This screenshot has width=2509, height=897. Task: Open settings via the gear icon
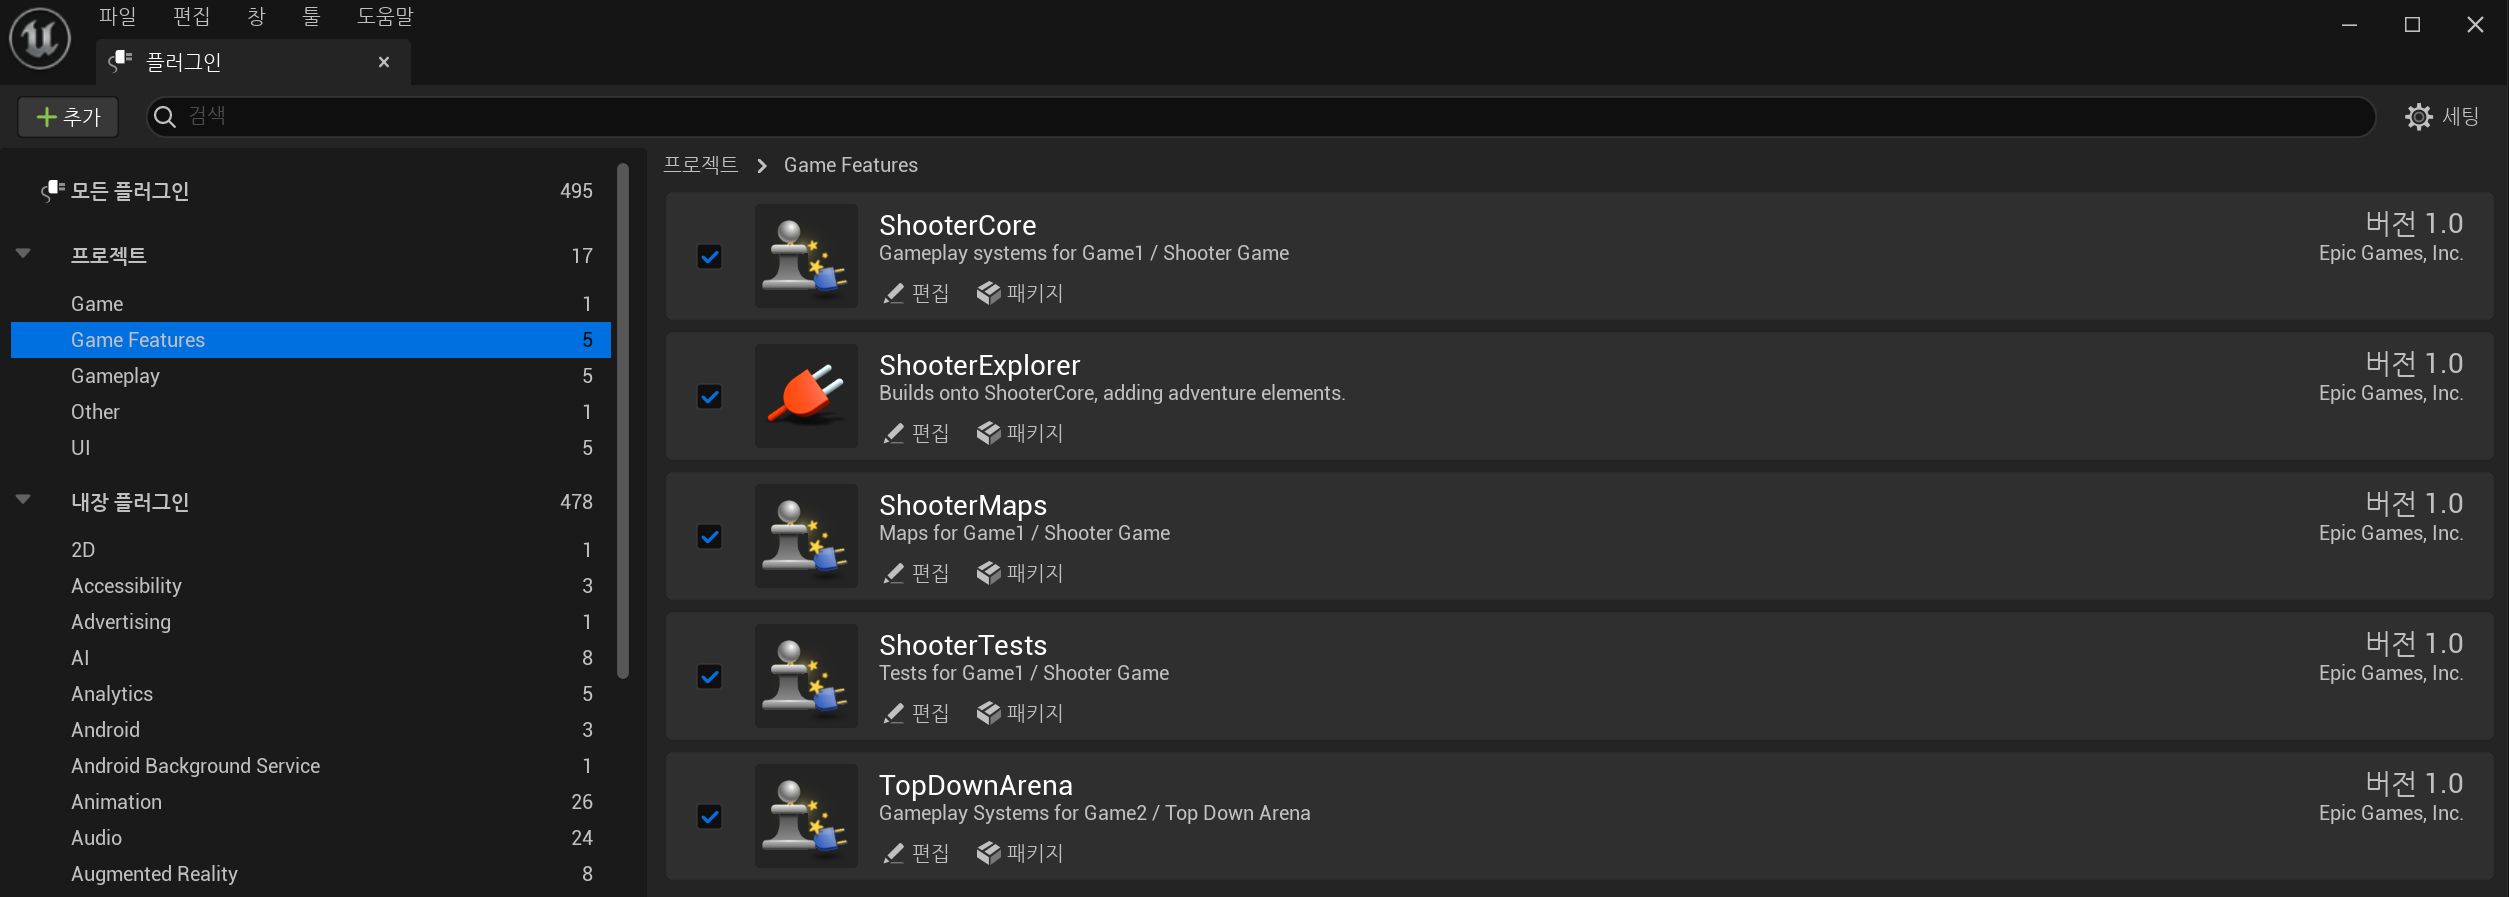(2418, 117)
